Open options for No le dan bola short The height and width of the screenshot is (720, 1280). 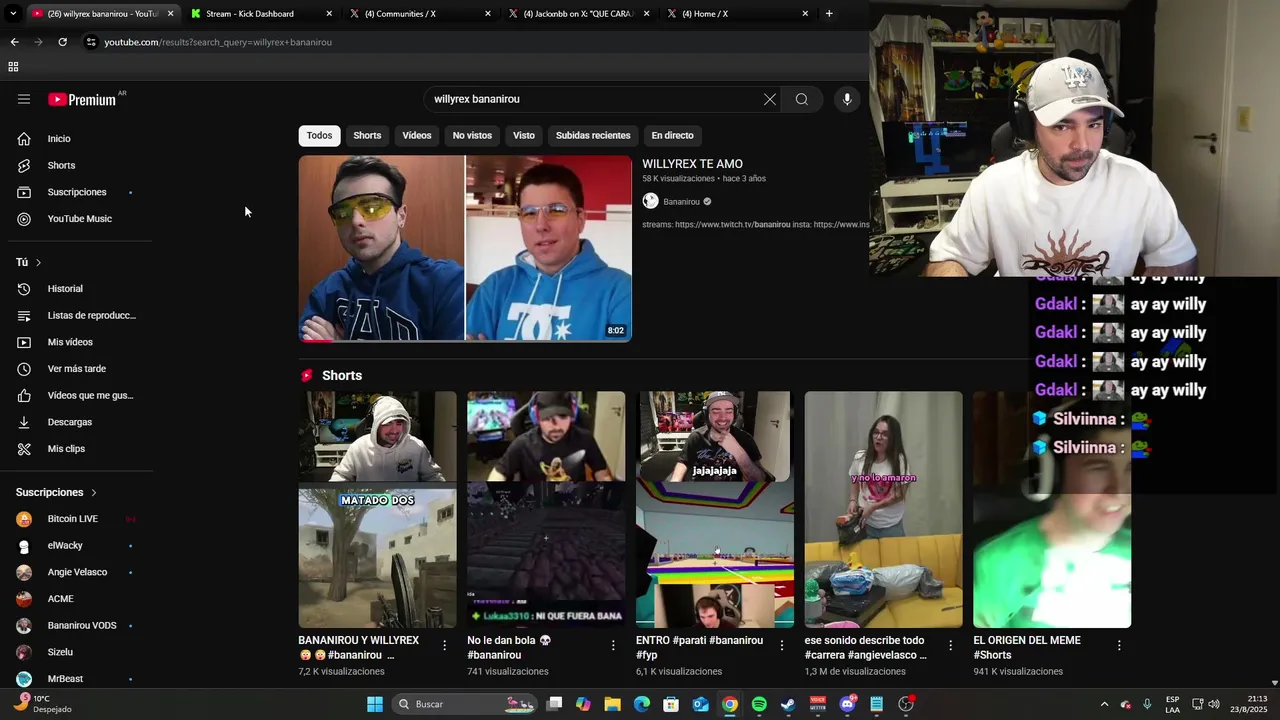tap(613, 646)
